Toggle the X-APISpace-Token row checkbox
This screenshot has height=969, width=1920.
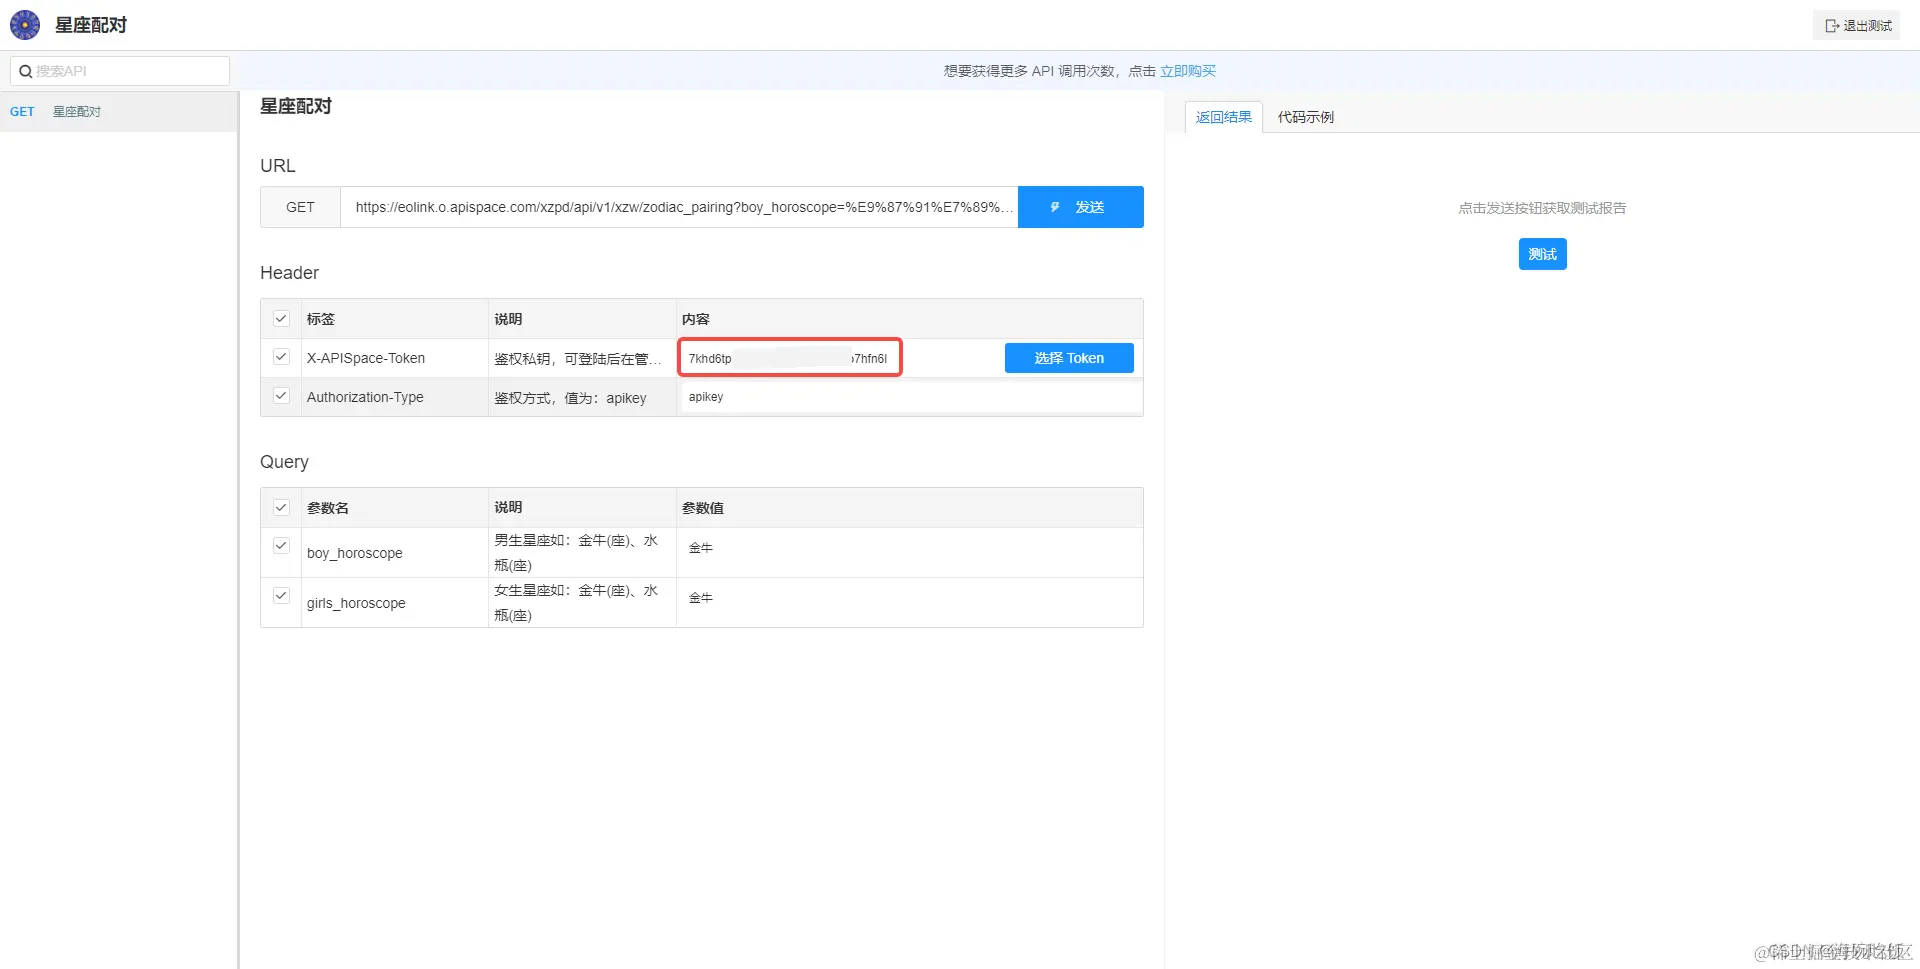tap(281, 356)
